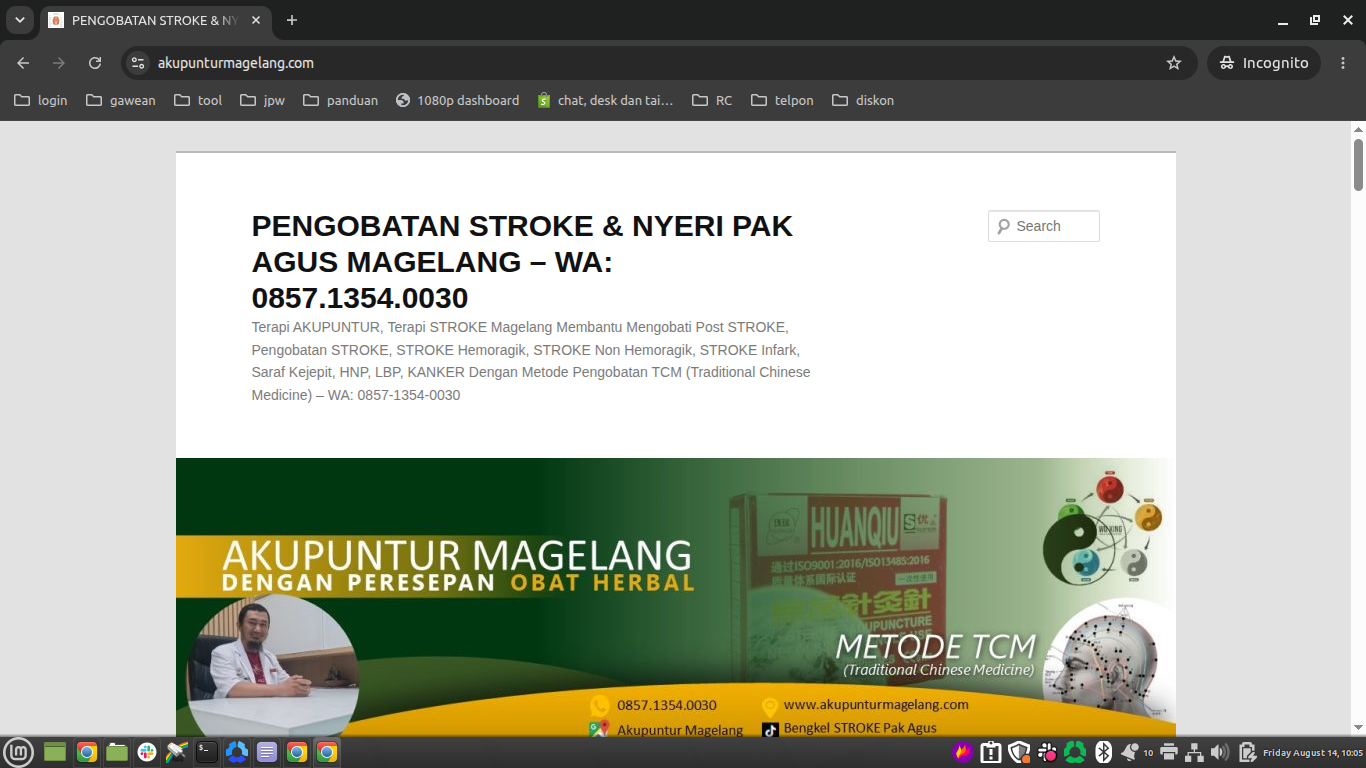This screenshot has height=768, width=1366.
Task: Go forward one page
Action: pyautogui.click(x=59, y=63)
